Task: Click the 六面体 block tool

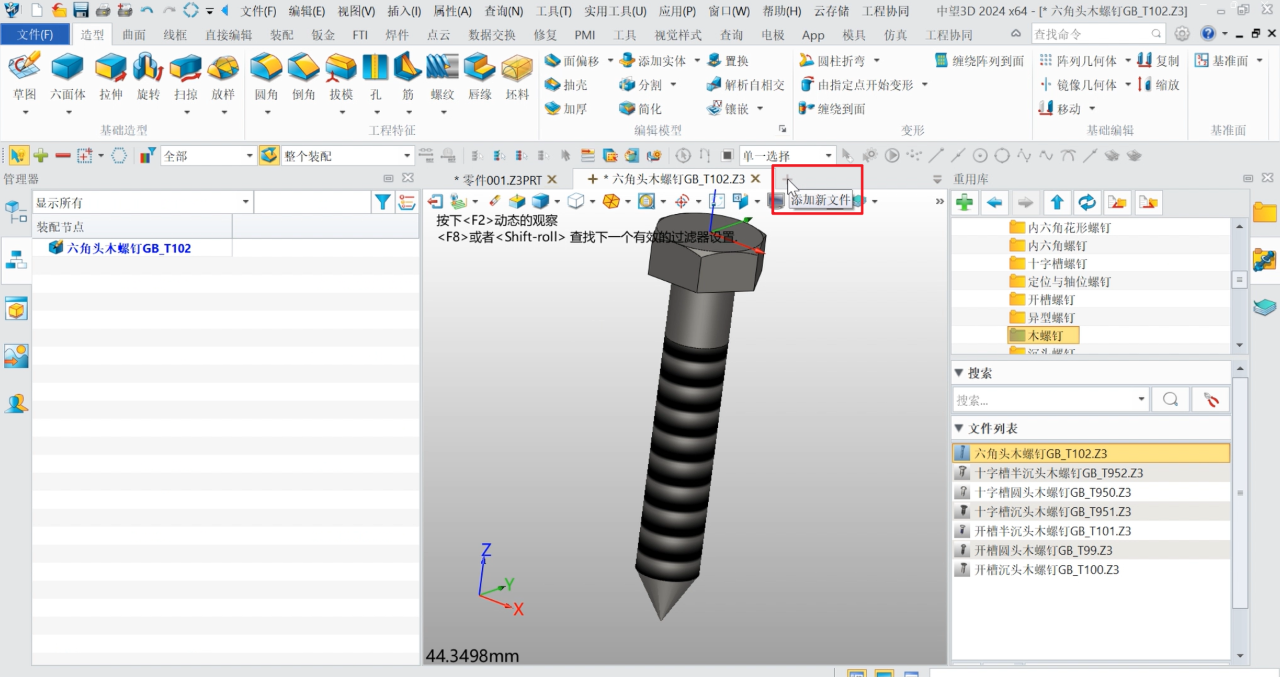Action: click(x=67, y=77)
